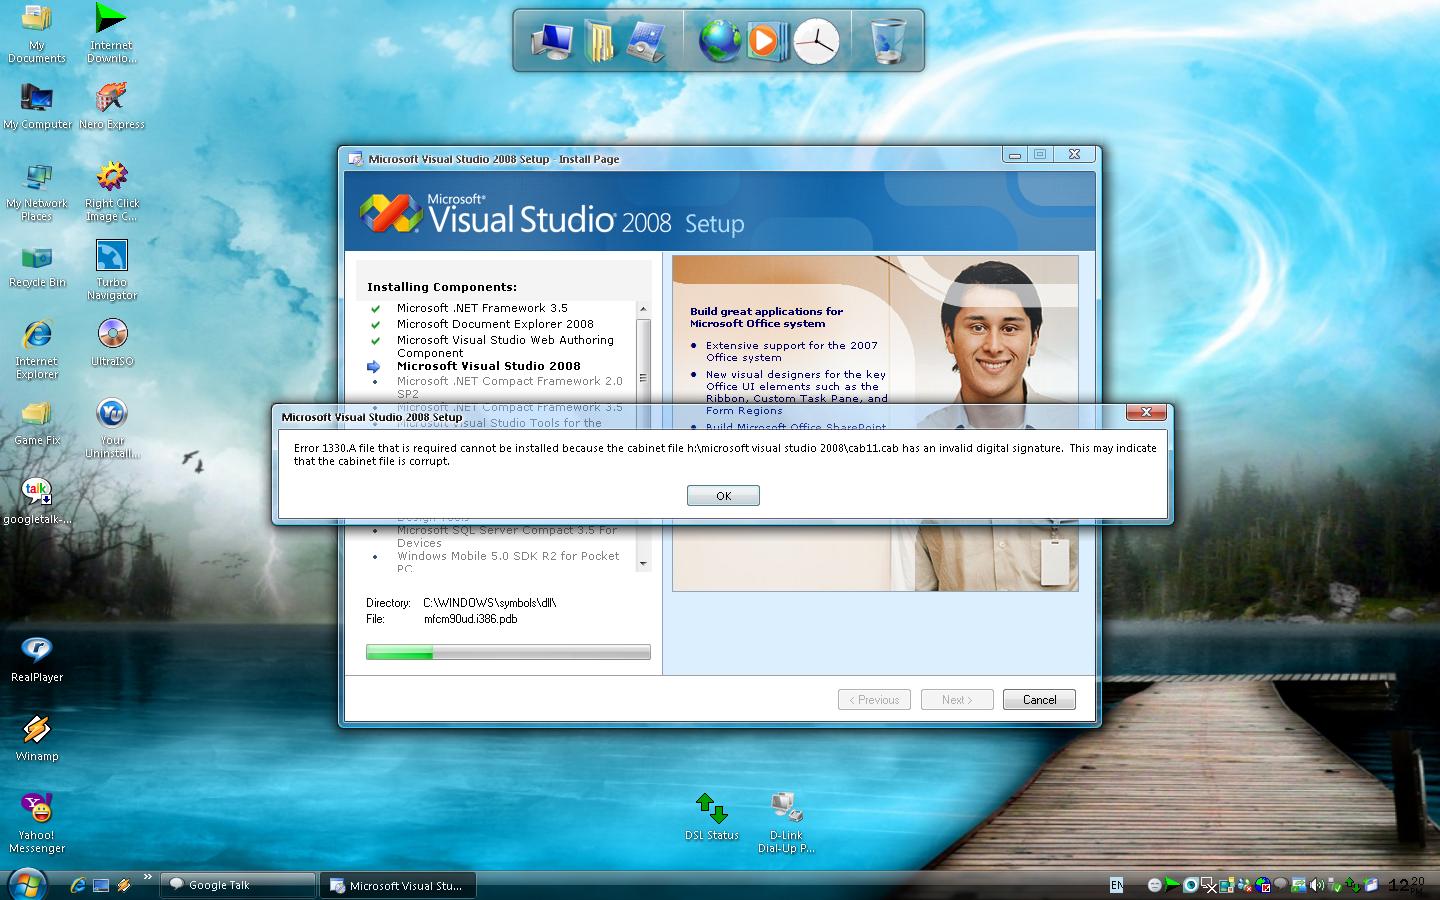Launch RealPlayer from the desktop

point(37,659)
